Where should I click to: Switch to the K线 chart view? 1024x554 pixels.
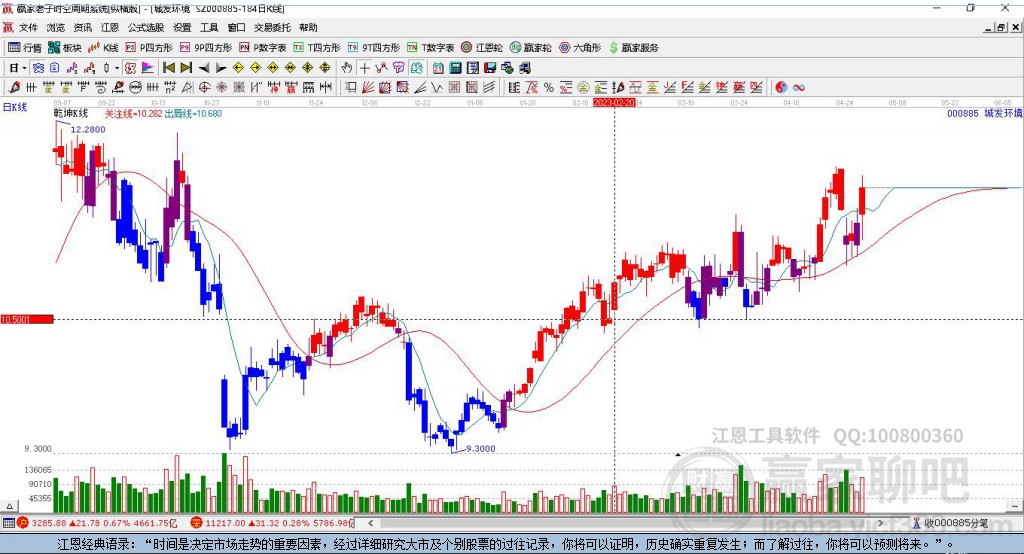[x=103, y=48]
